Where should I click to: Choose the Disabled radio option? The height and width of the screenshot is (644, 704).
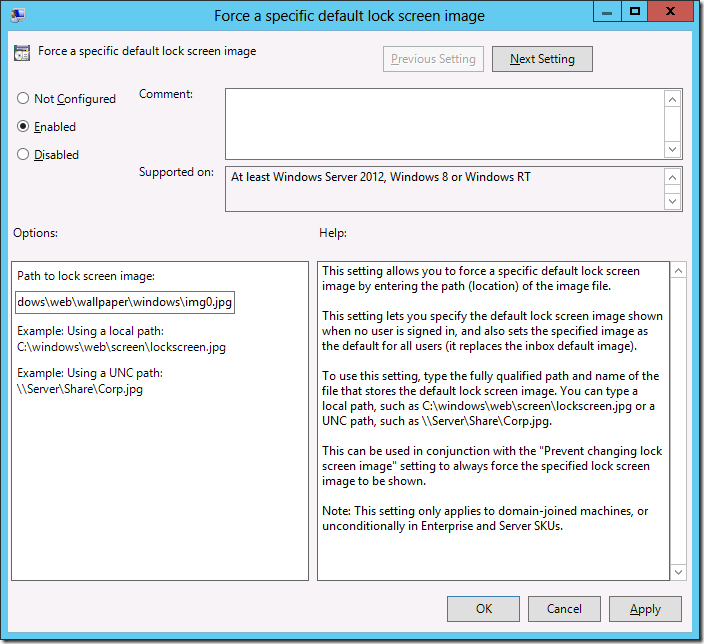pyautogui.click(x=23, y=155)
